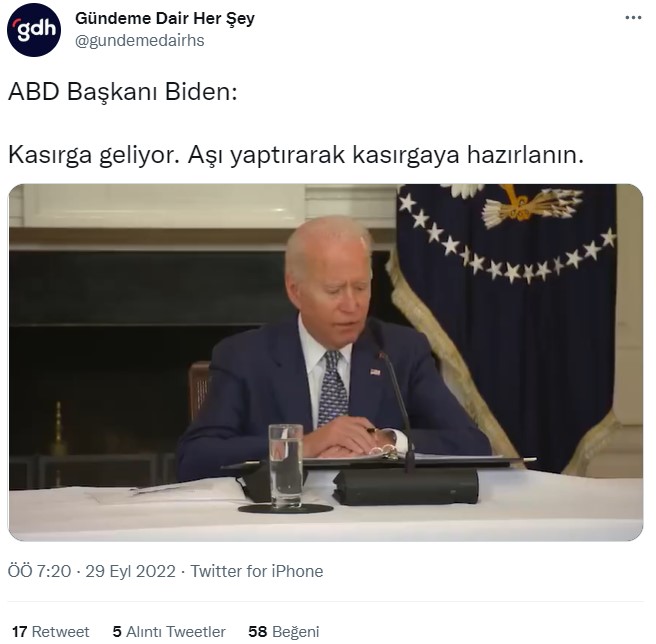Viewport: 656px width, 644px height.
Task: Click the patterned blue tie in video
Action: (332, 388)
